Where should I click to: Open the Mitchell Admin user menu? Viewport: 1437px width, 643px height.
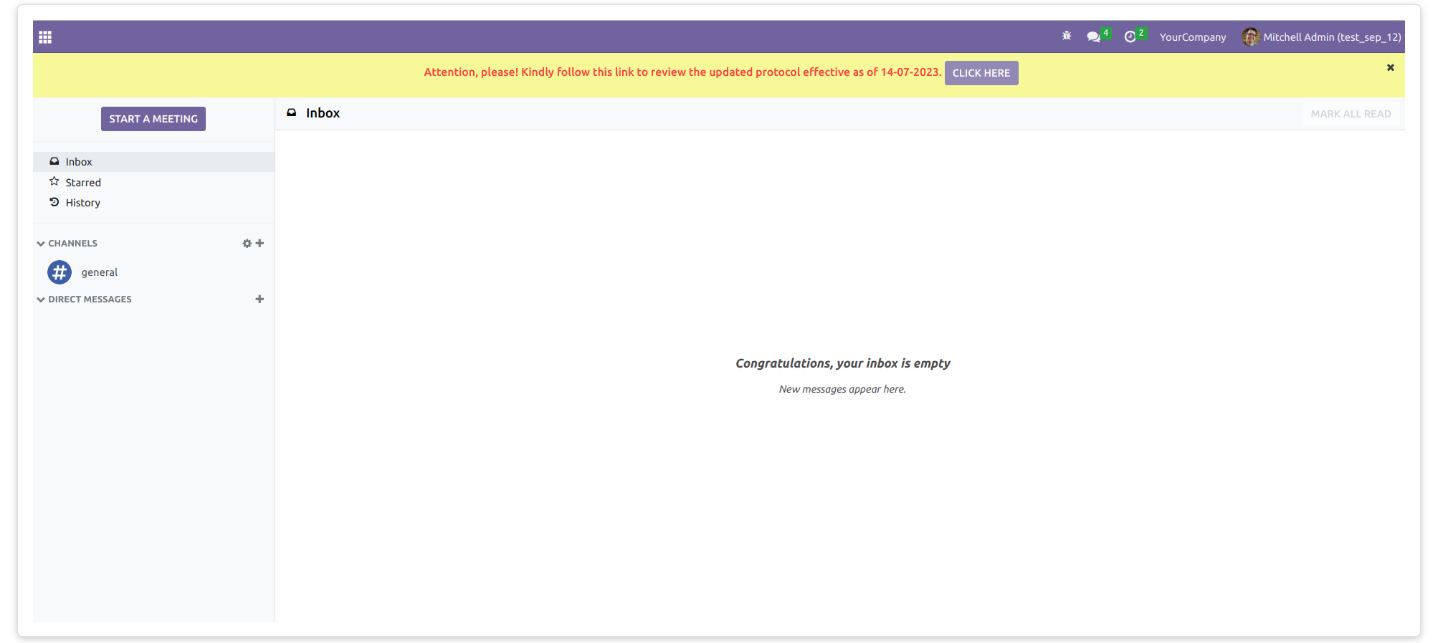tap(1321, 37)
